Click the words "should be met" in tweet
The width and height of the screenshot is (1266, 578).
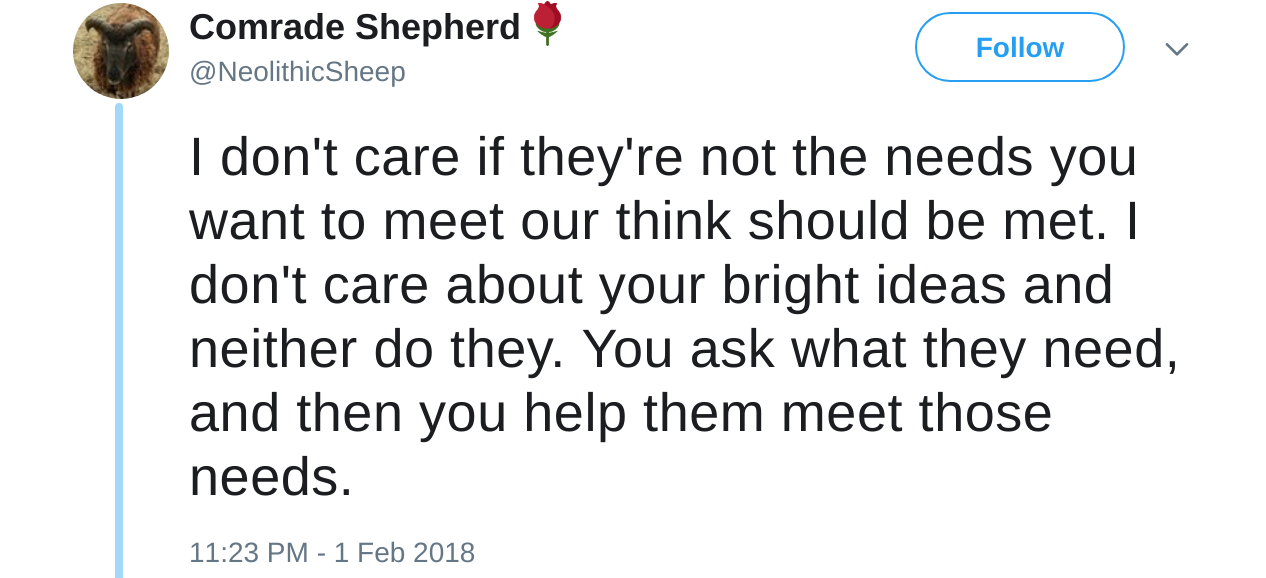pyautogui.click(x=927, y=222)
